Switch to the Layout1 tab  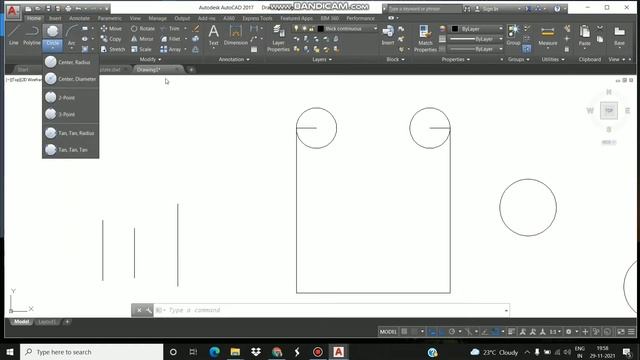[x=47, y=322]
